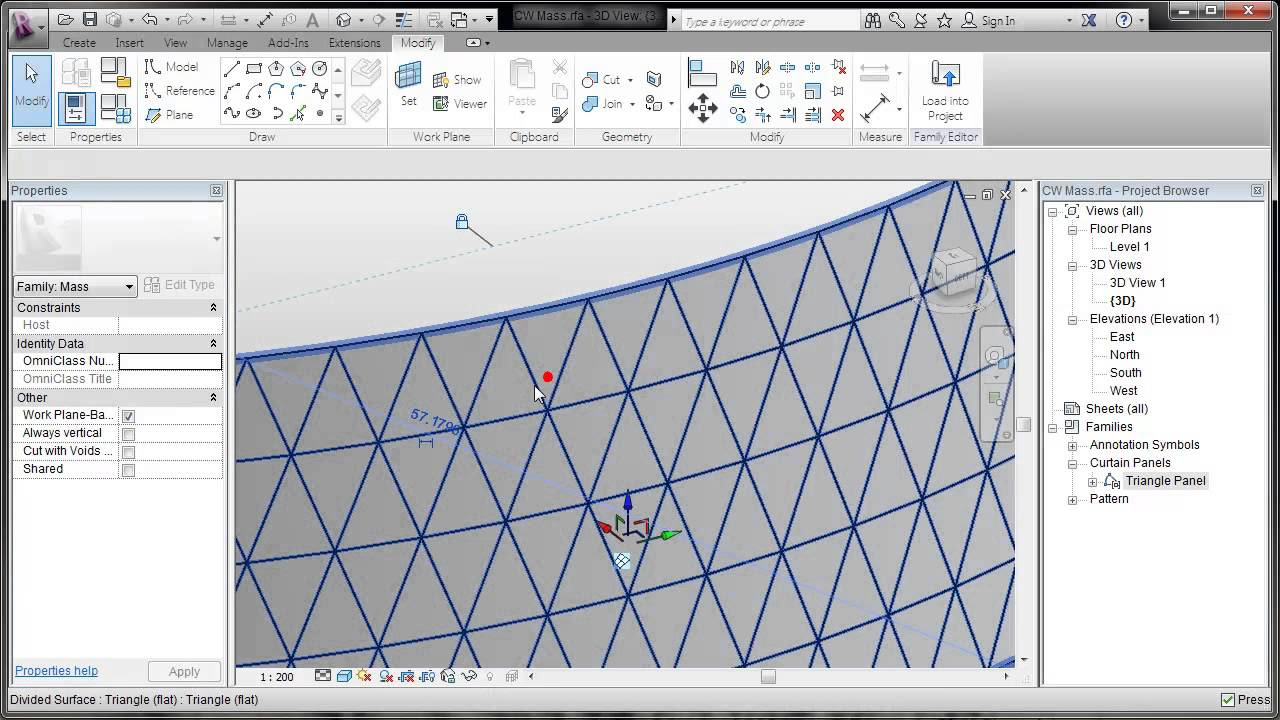Open the Properties help link
This screenshot has height=720, width=1280.
click(56, 671)
